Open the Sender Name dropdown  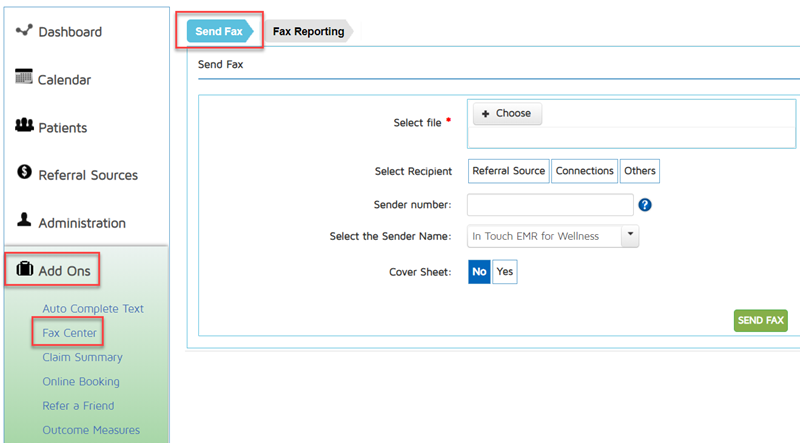(x=630, y=236)
